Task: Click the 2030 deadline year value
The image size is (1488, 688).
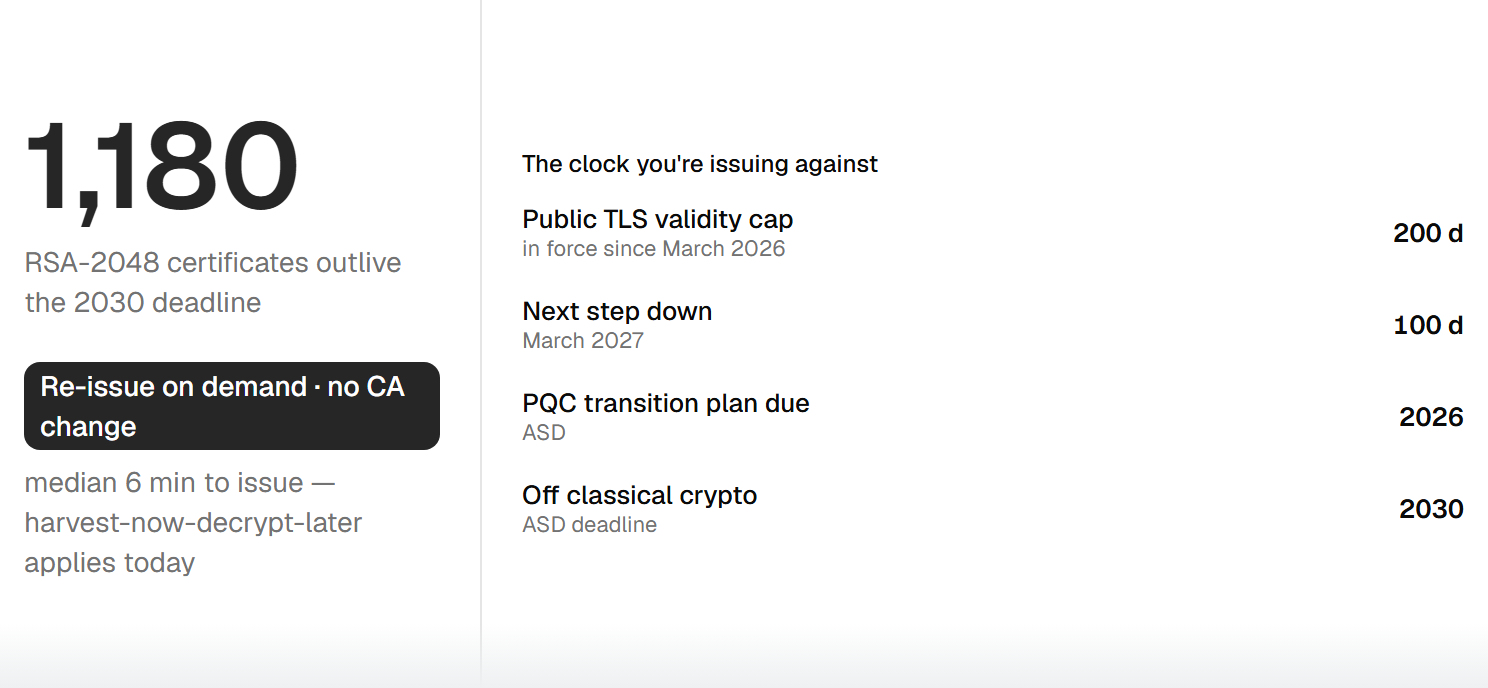Action: 1431,509
